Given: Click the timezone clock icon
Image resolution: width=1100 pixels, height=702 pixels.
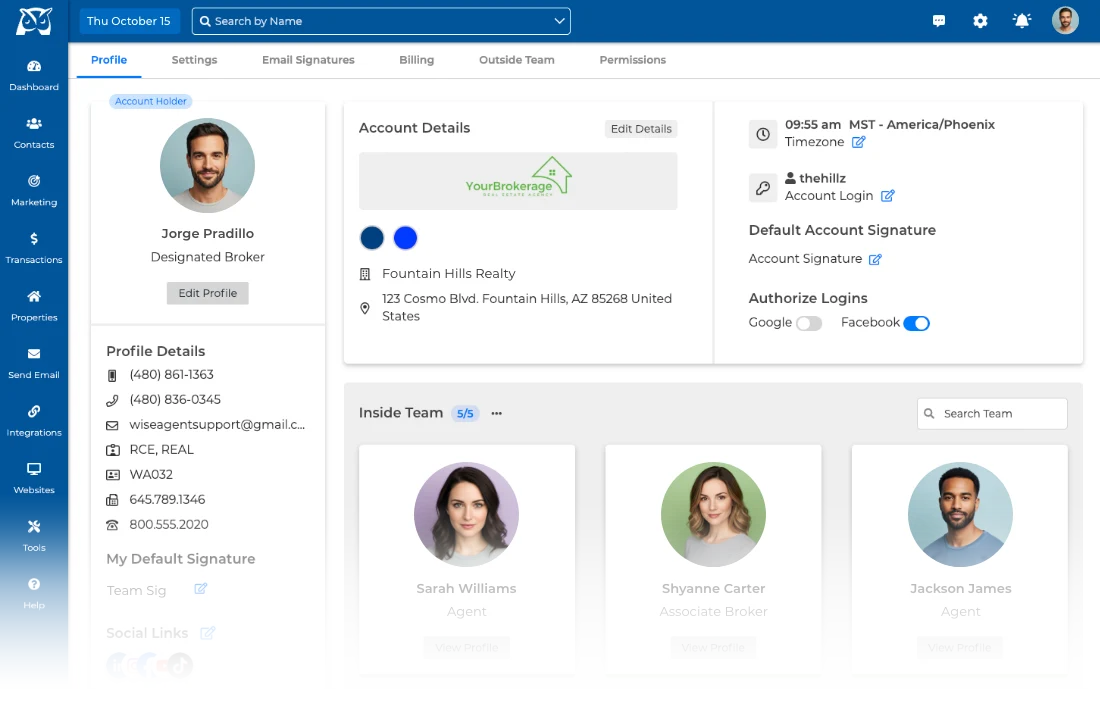Looking at the screenshot, I should (x=763, y=134).
